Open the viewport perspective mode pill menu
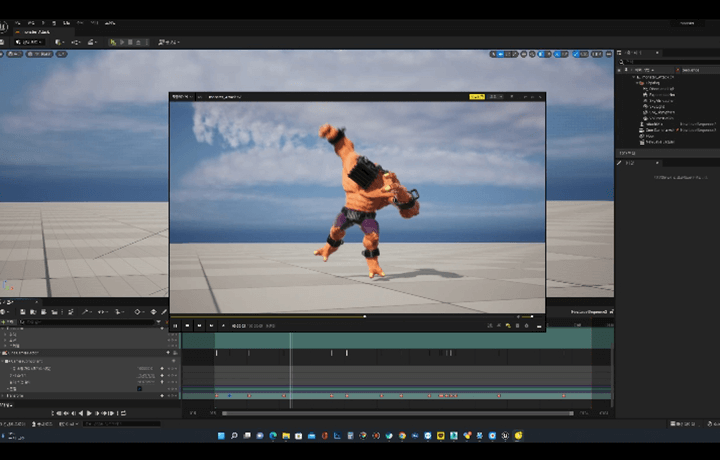720x460 pixels. coord(15,54)
